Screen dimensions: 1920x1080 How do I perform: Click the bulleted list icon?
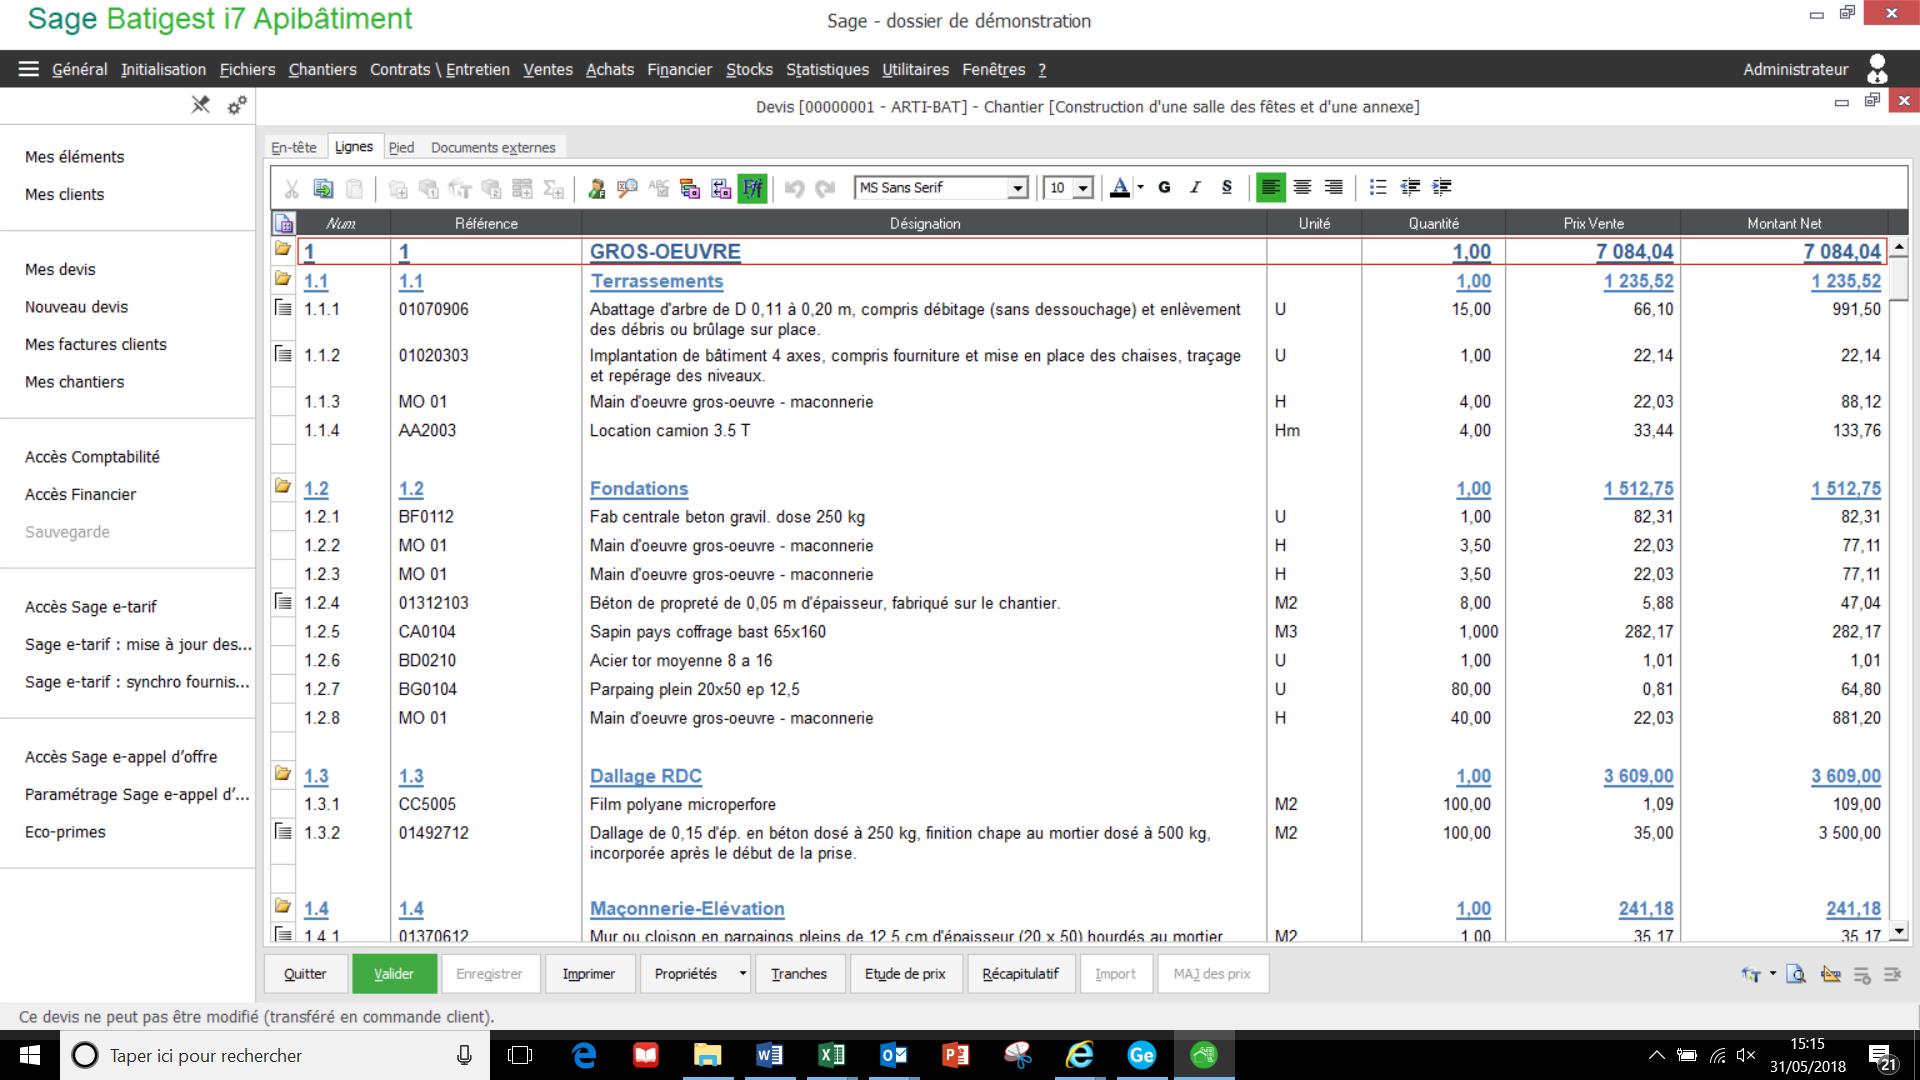coord(1378,187)
